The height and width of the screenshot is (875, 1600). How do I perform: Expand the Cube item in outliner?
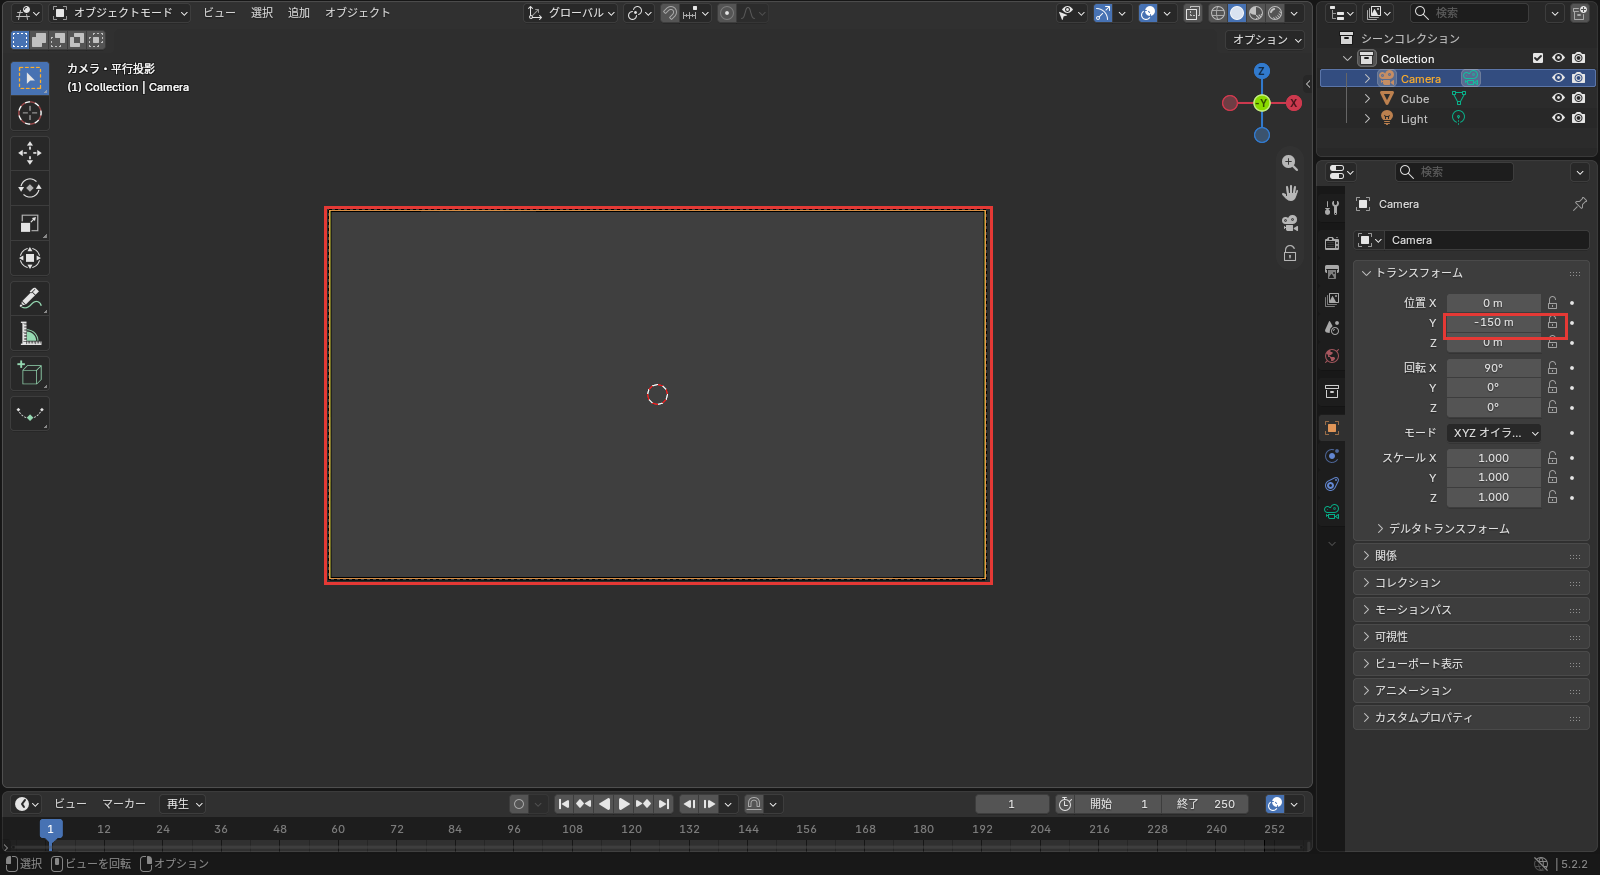click(1367, 99)
